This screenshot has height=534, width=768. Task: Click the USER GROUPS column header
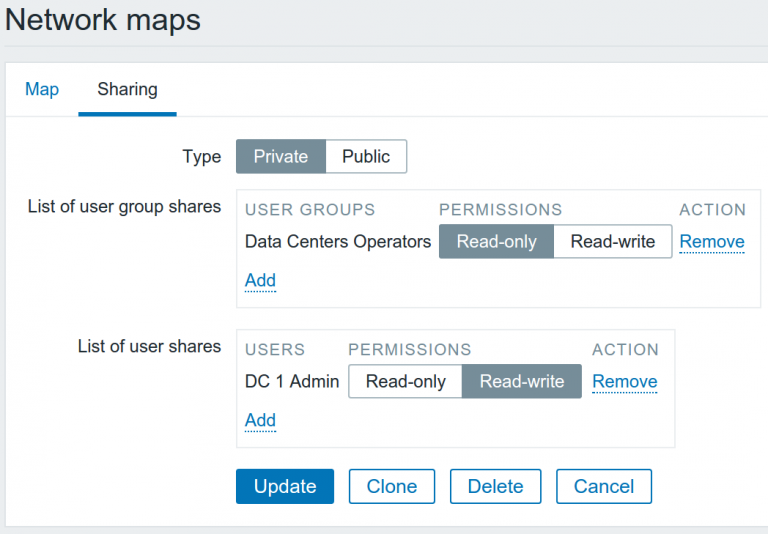[x=310, y=210]
